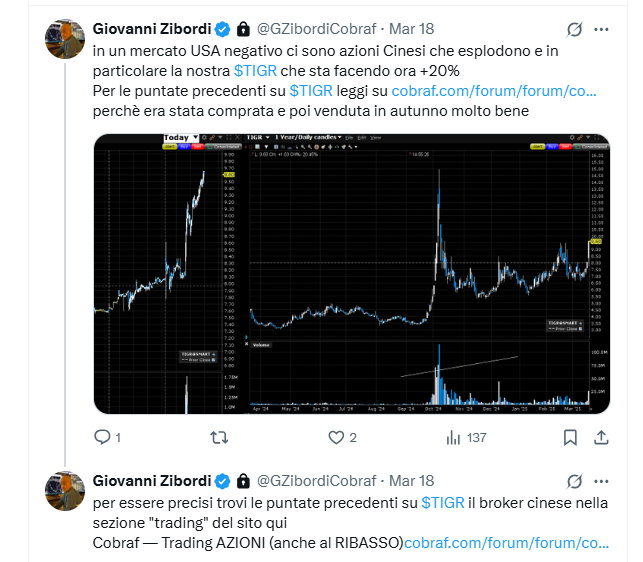Open Giovanni Zibordi profile name first tweet
Viewport: 643px width, 562px height.
152,29
